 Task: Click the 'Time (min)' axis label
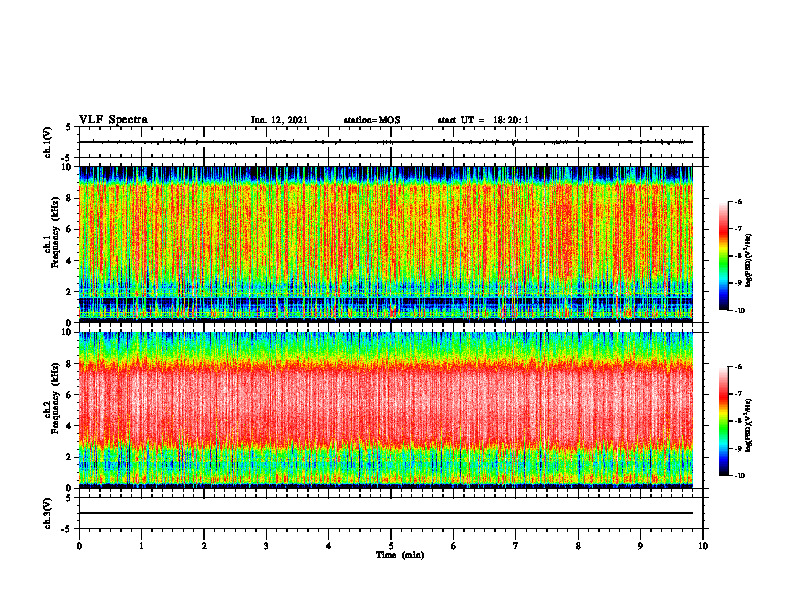click(400, 555)
